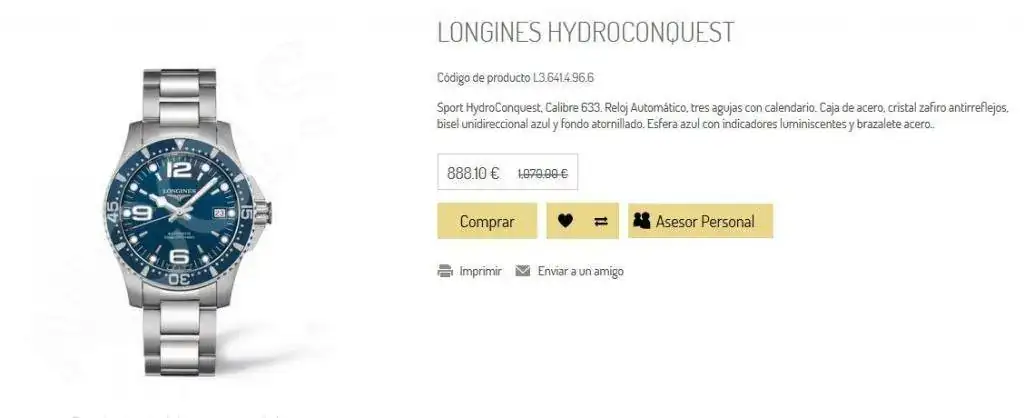Open the Longines watch product image
Image resolution: width=1024 pixels, height=418 pixels.
click(x=188, y=222)
